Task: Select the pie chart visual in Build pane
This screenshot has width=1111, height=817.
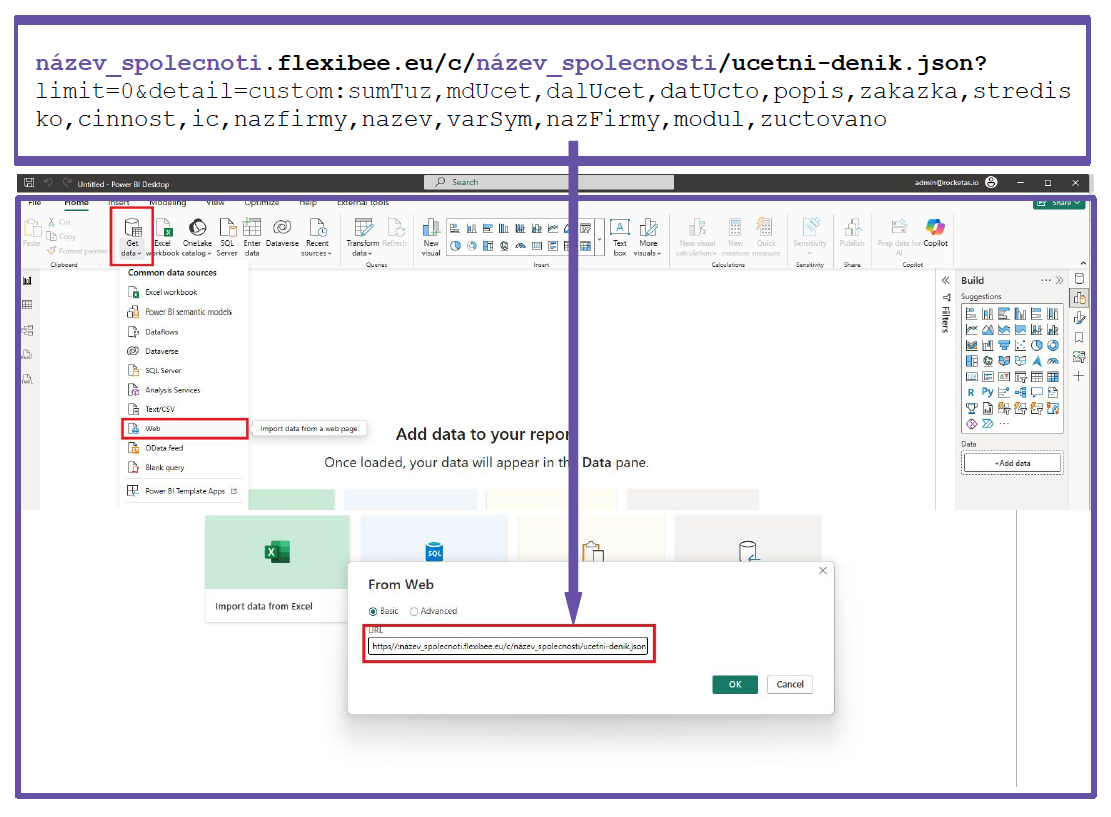Action: pos(1037,346)
